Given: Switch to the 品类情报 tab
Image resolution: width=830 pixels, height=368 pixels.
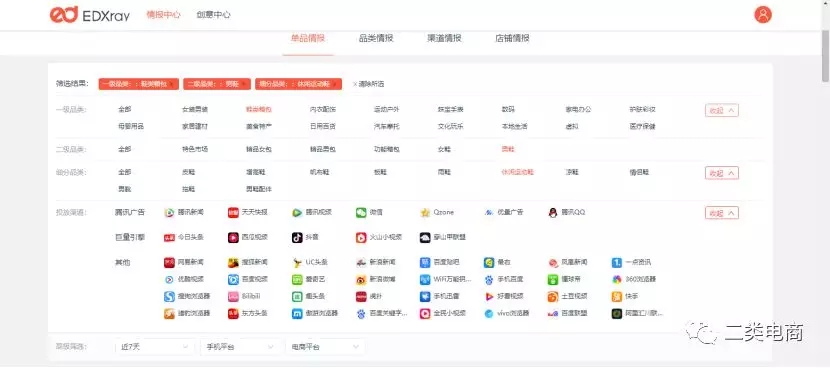Looking at the screenshot, I should click(x=376, y=38).
